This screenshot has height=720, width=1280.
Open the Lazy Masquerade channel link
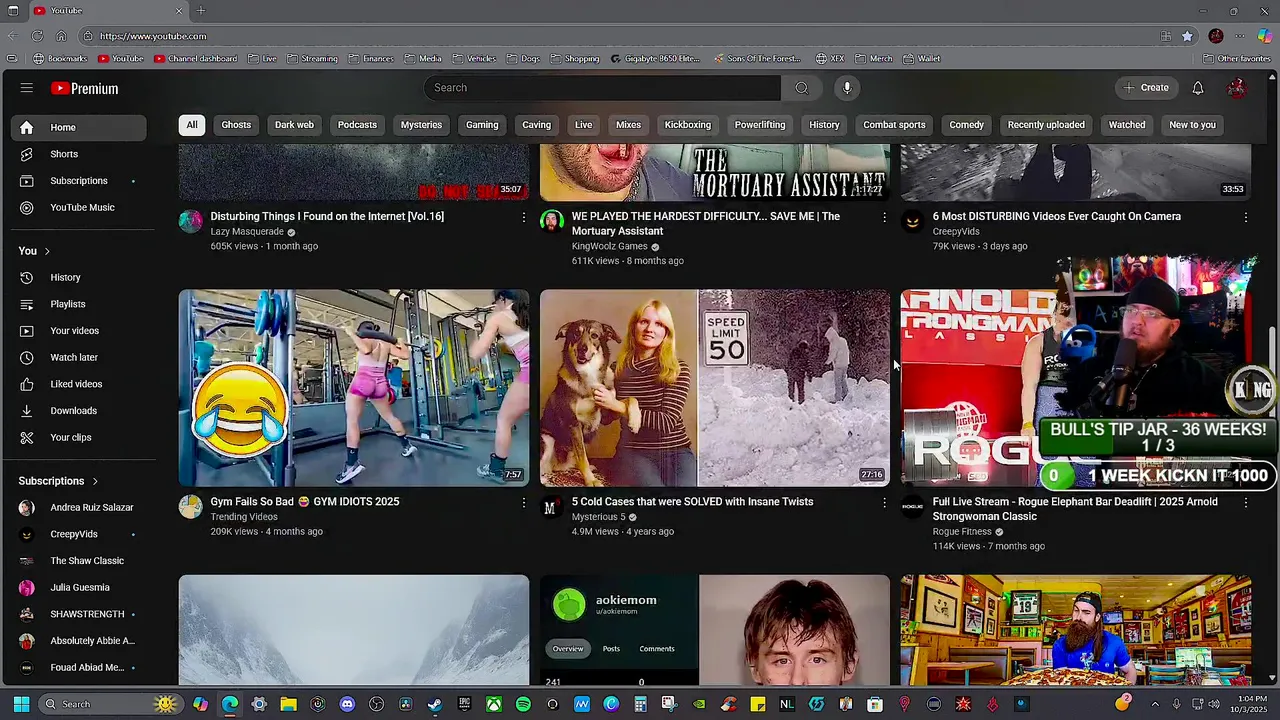pyautogui.click(x=247, y=232)
